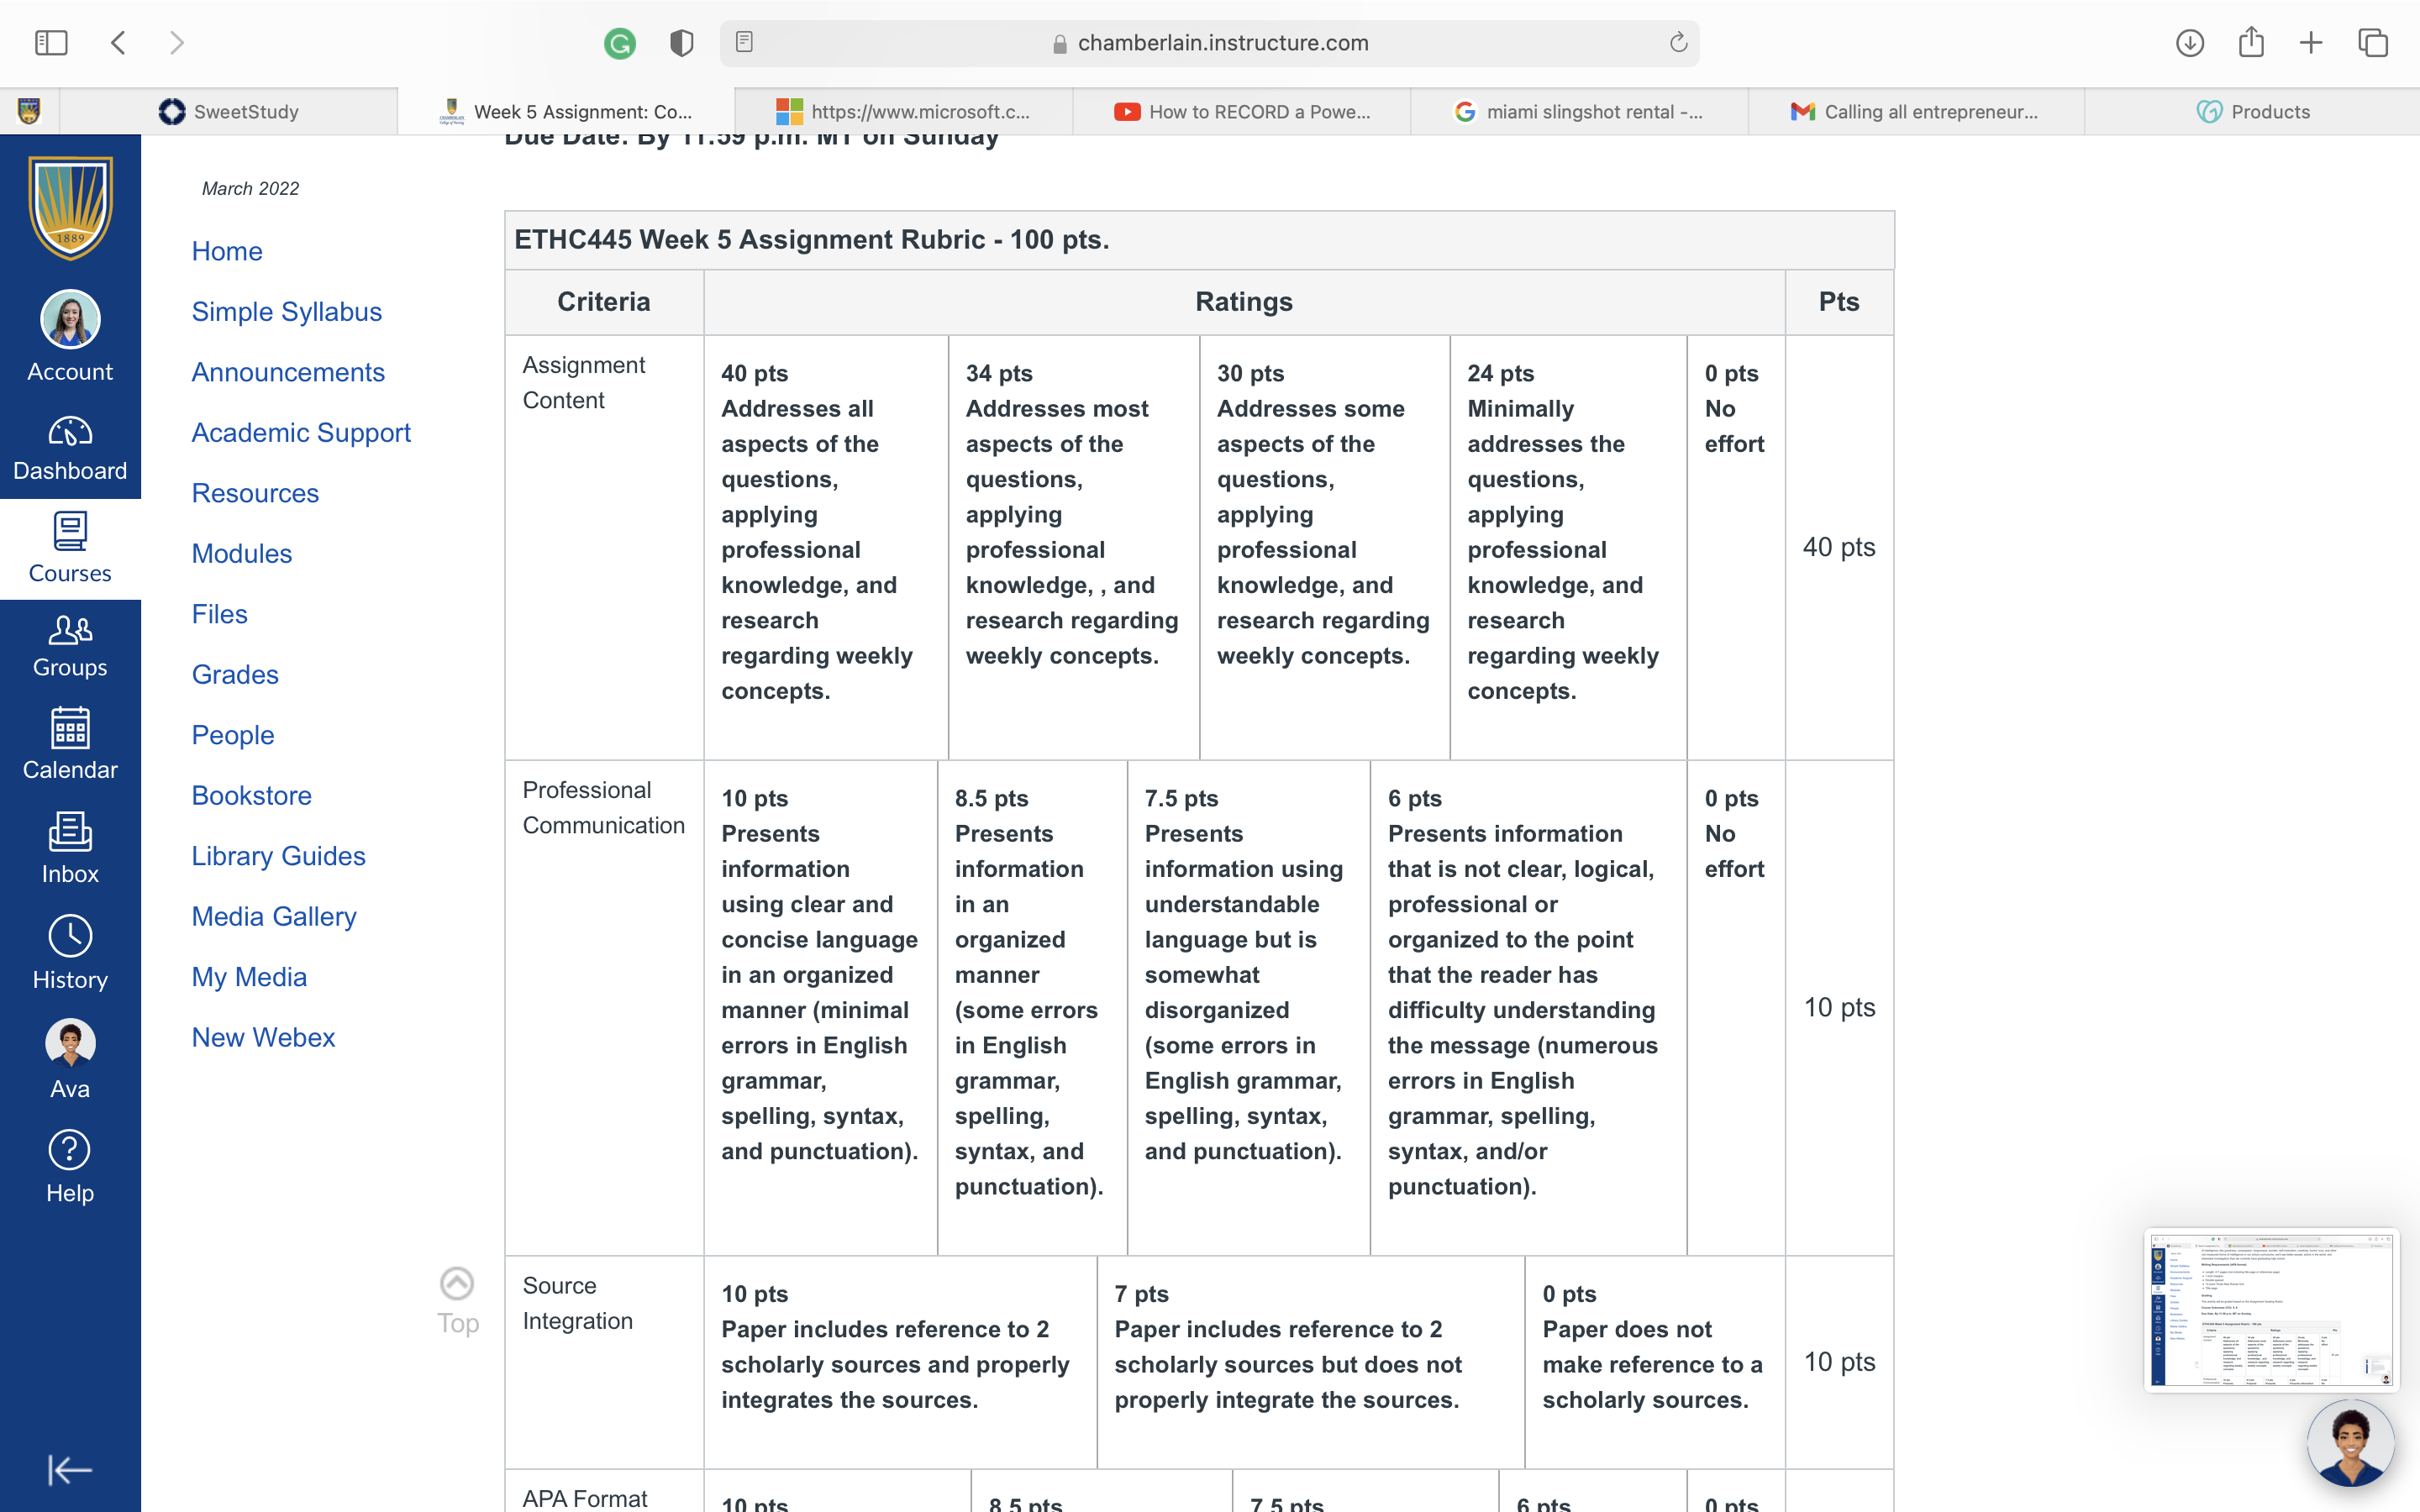Click the screenshot preview thumbnail
Image resolution: width=2420 pixels, height=1512 pixels.
click(x=2271, y=1310)
